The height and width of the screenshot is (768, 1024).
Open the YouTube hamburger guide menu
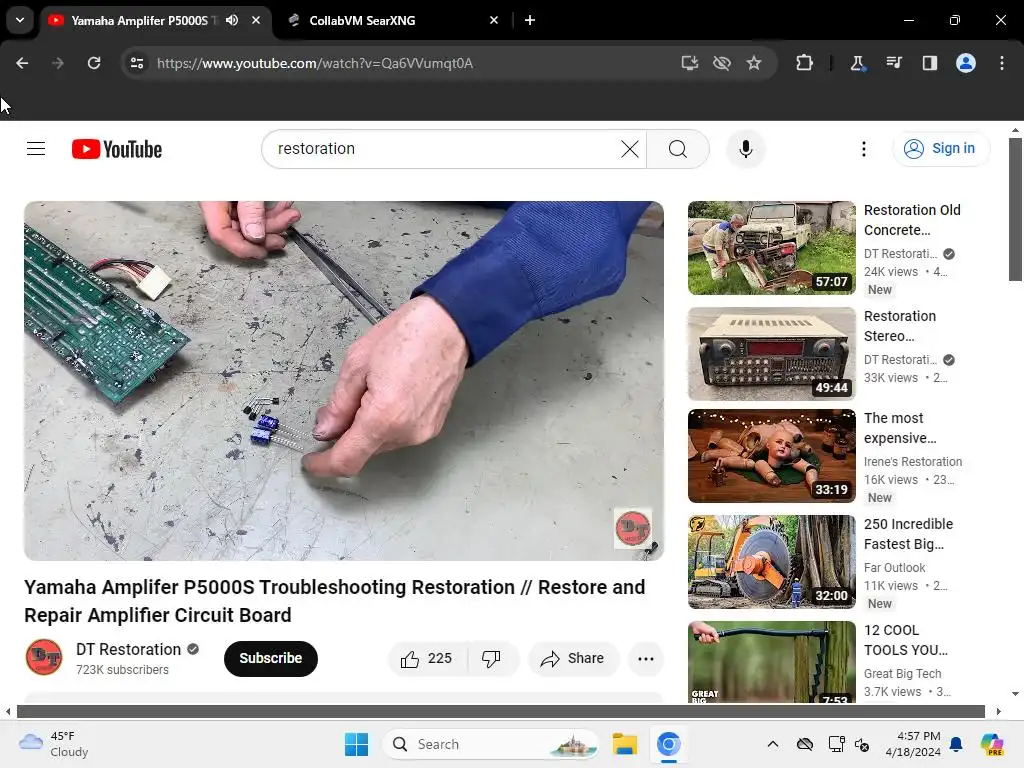point(36,149)
